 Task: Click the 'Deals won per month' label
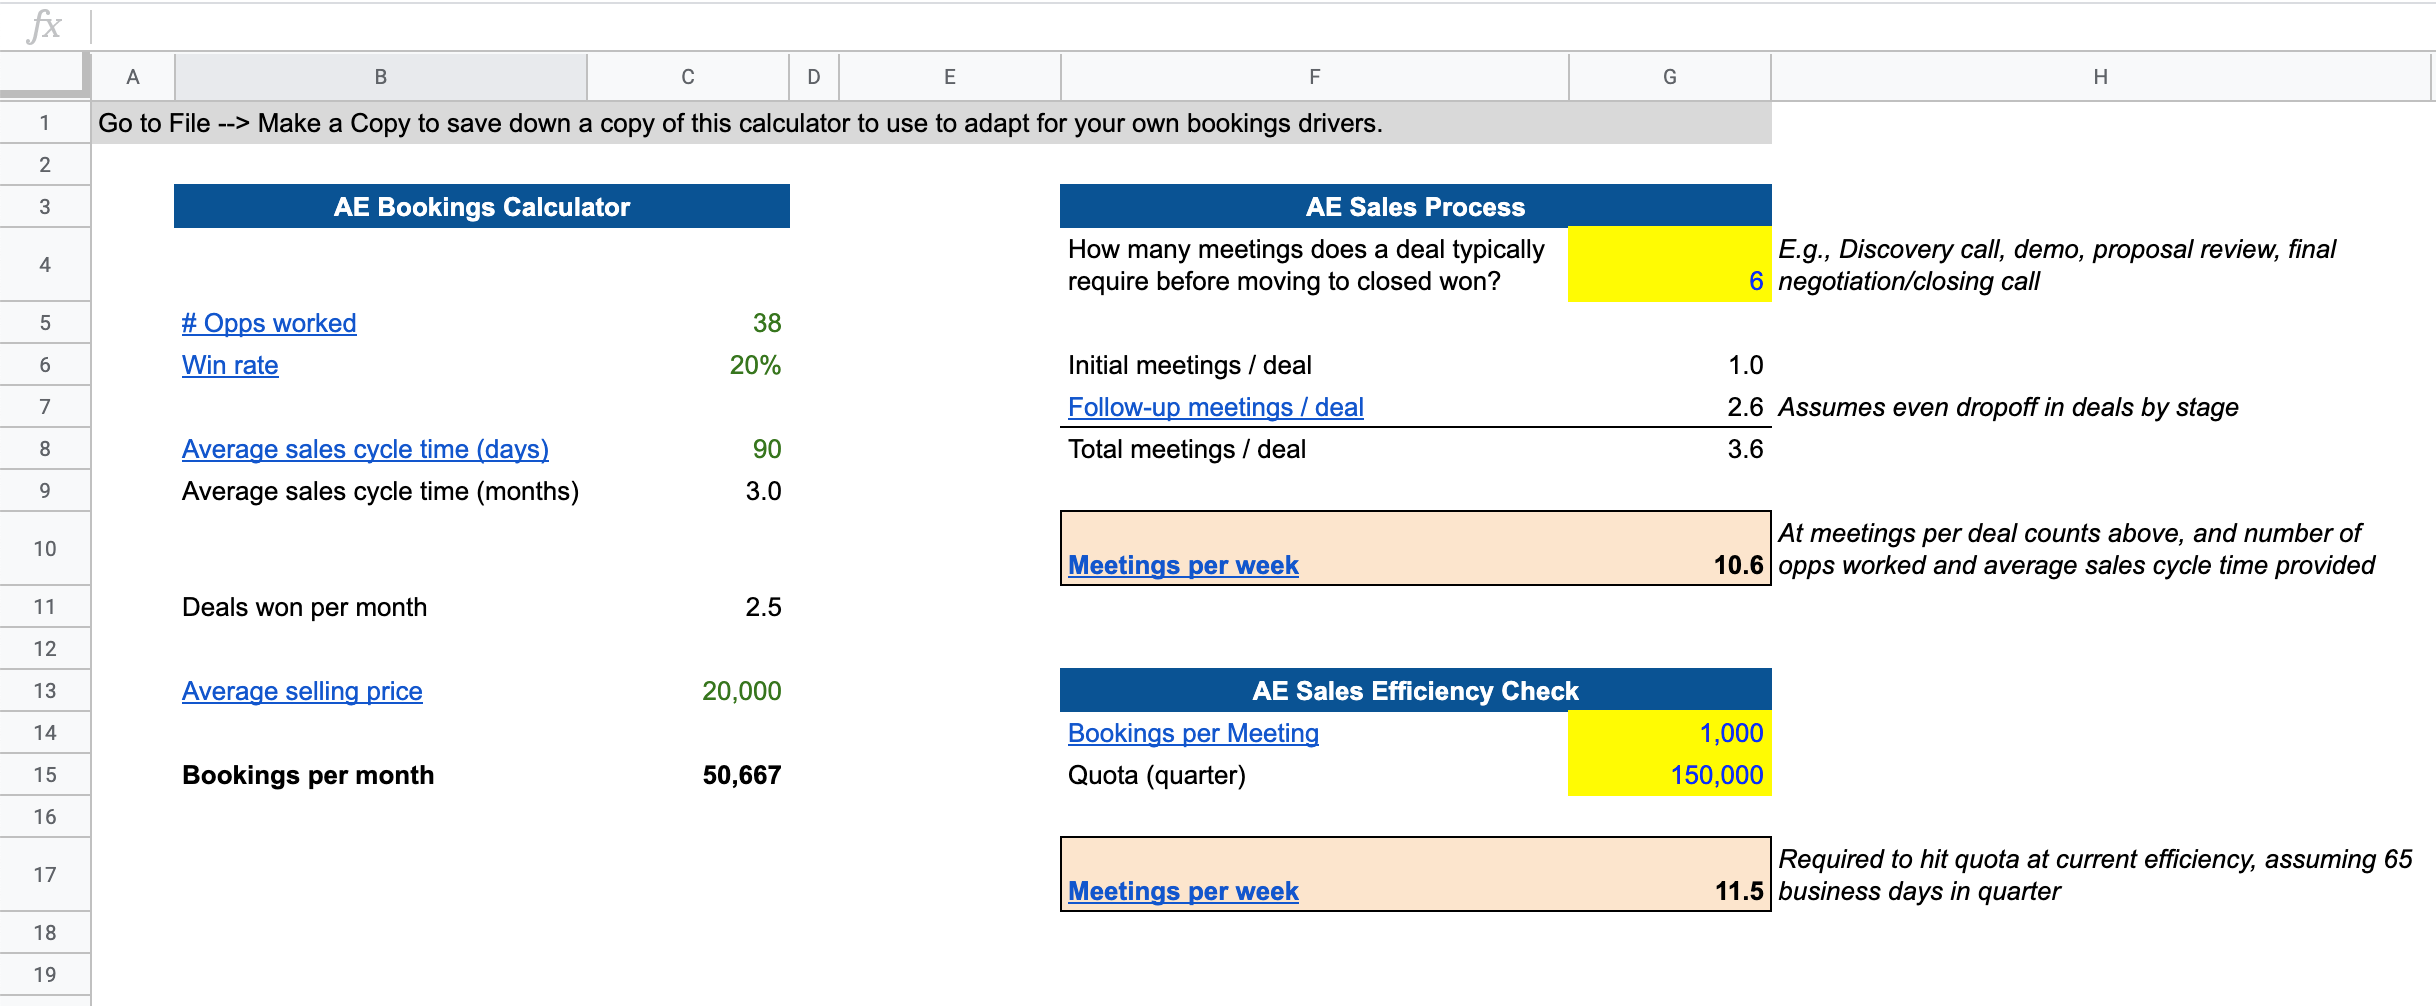(304, 607)
